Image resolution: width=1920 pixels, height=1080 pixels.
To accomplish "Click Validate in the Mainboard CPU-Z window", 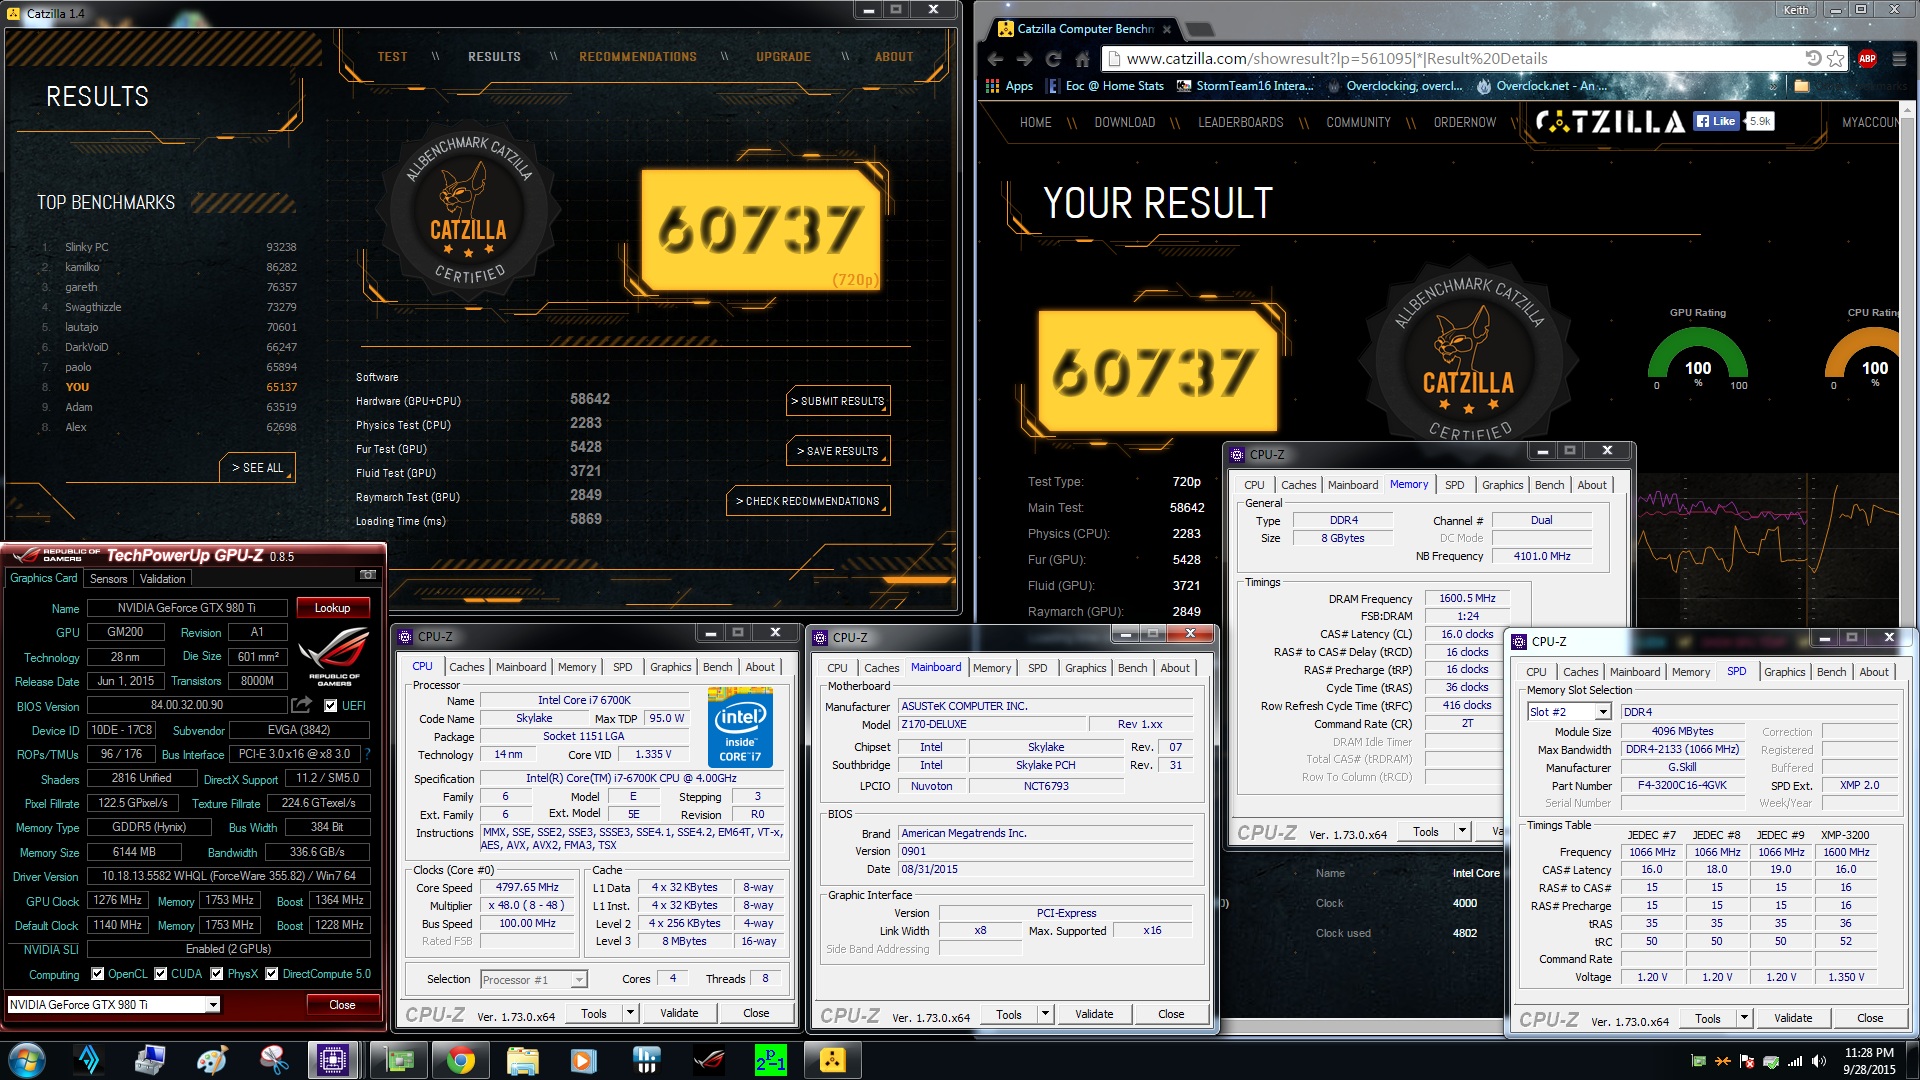I will pyautogui.click(x=1093, y=1015).
